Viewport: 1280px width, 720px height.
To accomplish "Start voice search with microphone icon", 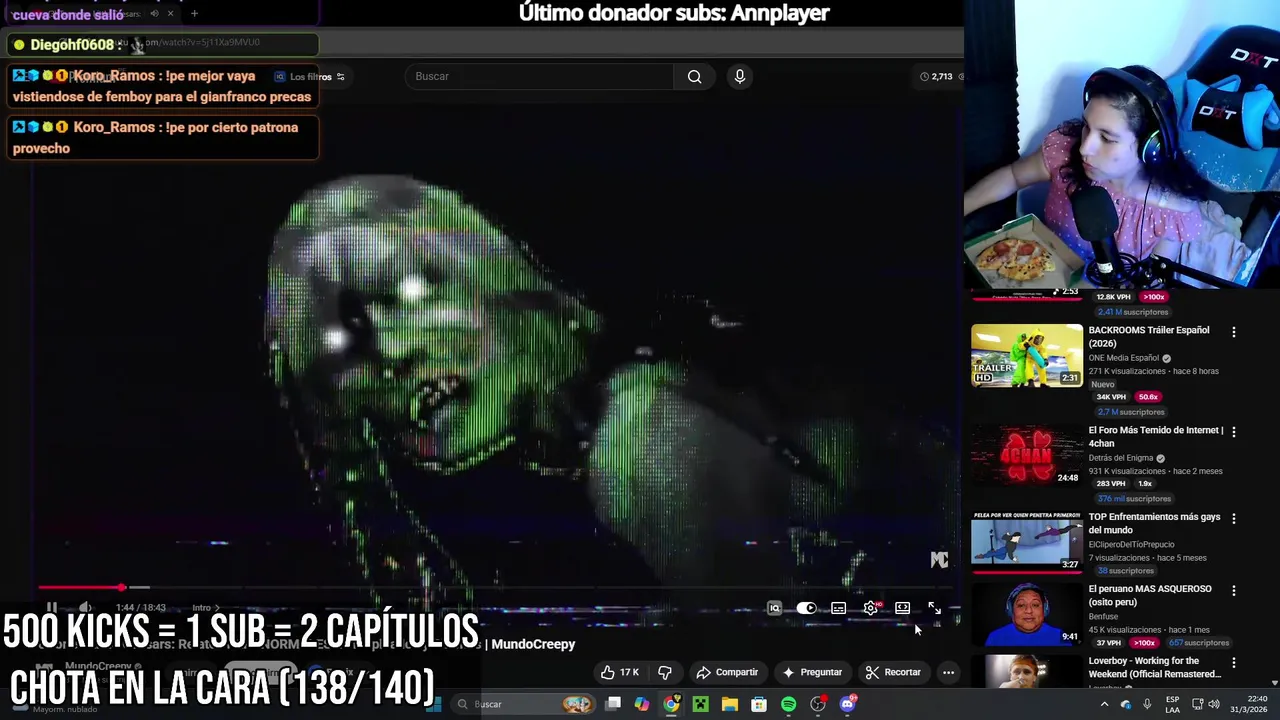I will click(739, 76).
